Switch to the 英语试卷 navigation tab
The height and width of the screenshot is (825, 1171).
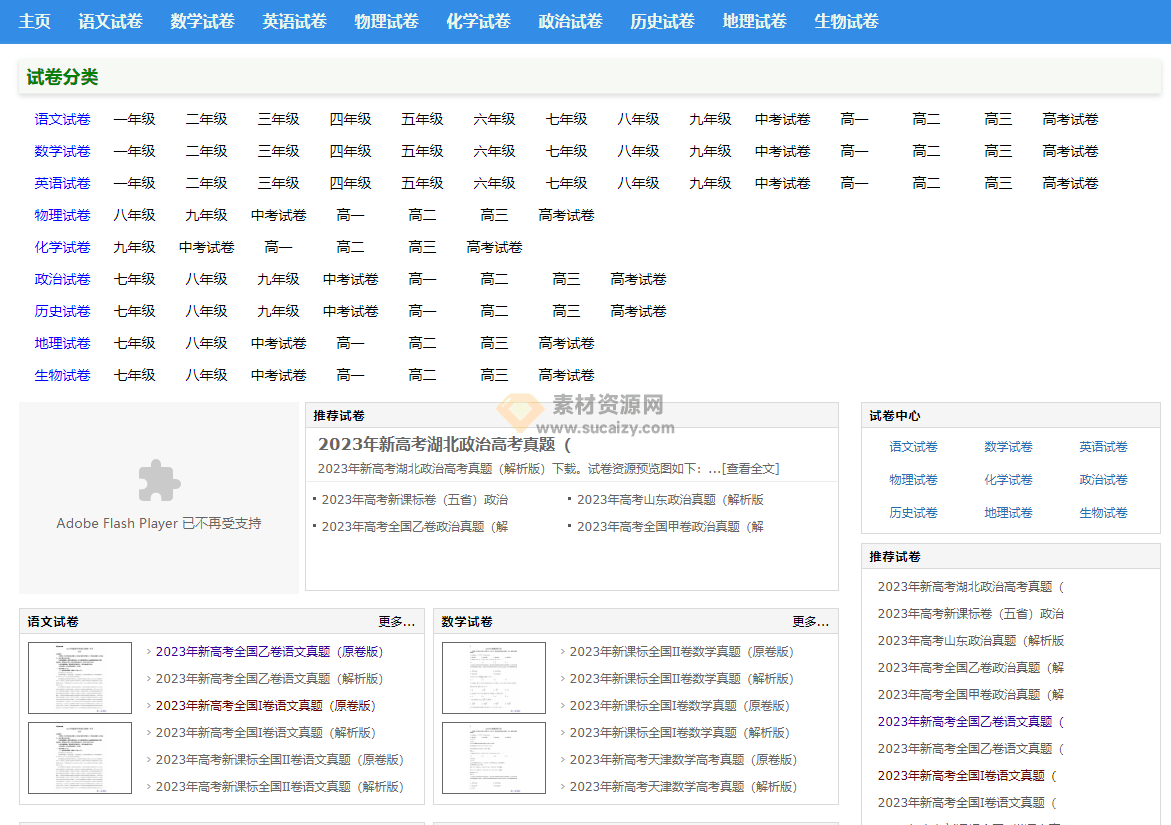pos(294,20)
